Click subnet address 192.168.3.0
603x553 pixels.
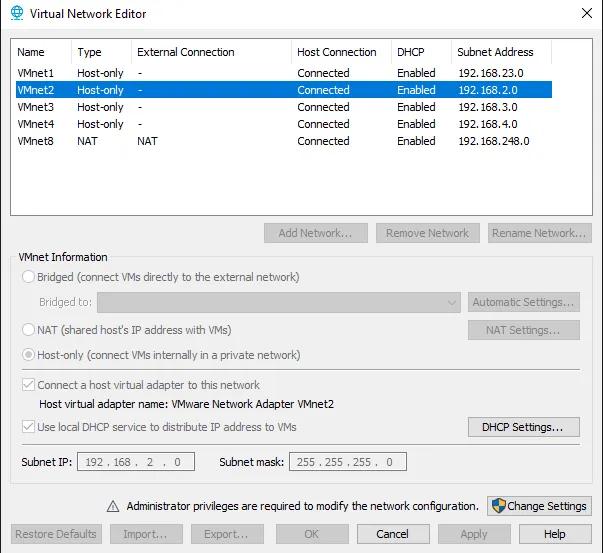(488, 107)
